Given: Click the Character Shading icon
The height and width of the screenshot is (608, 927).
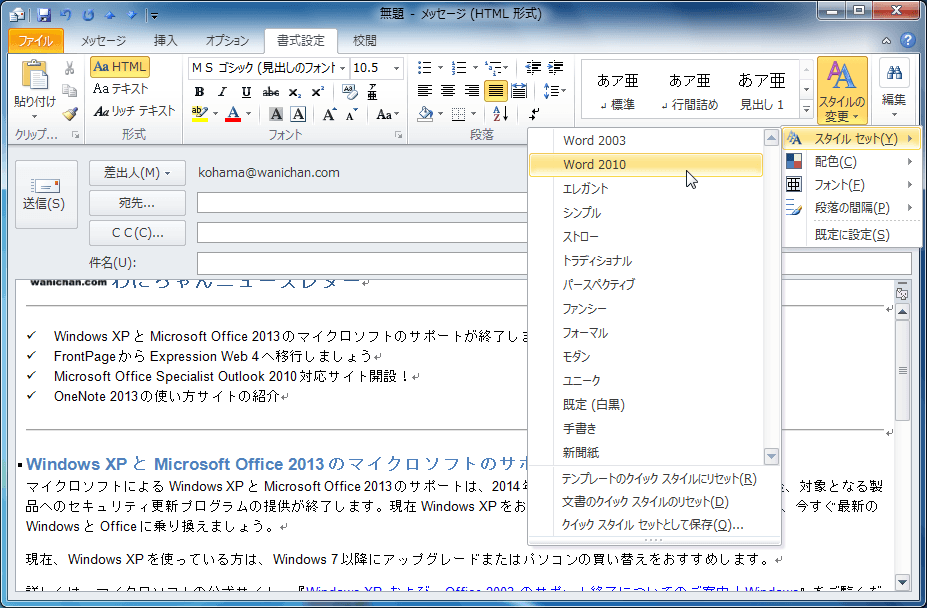Looking at the screenshot, I should pyautogui.click(x=275, y=114).
